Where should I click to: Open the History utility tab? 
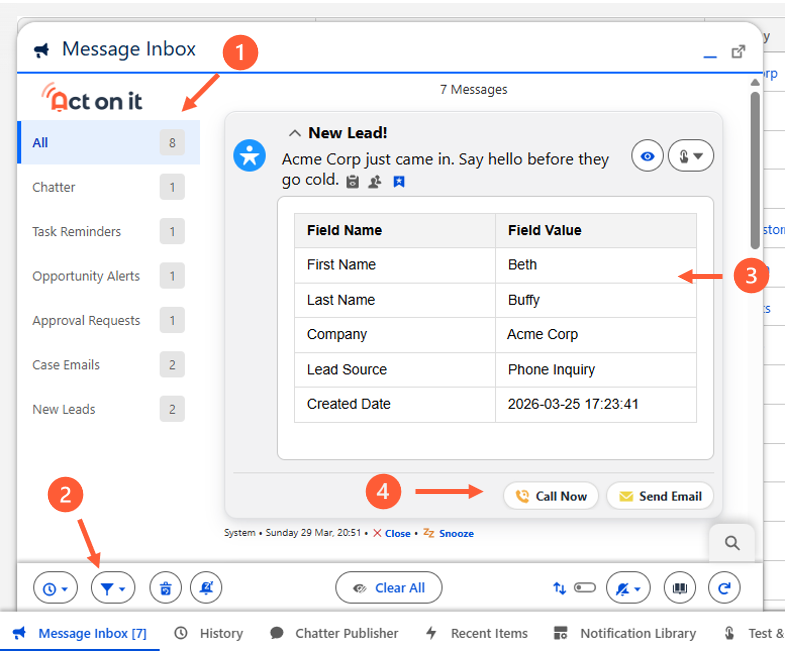click(209, 633)
